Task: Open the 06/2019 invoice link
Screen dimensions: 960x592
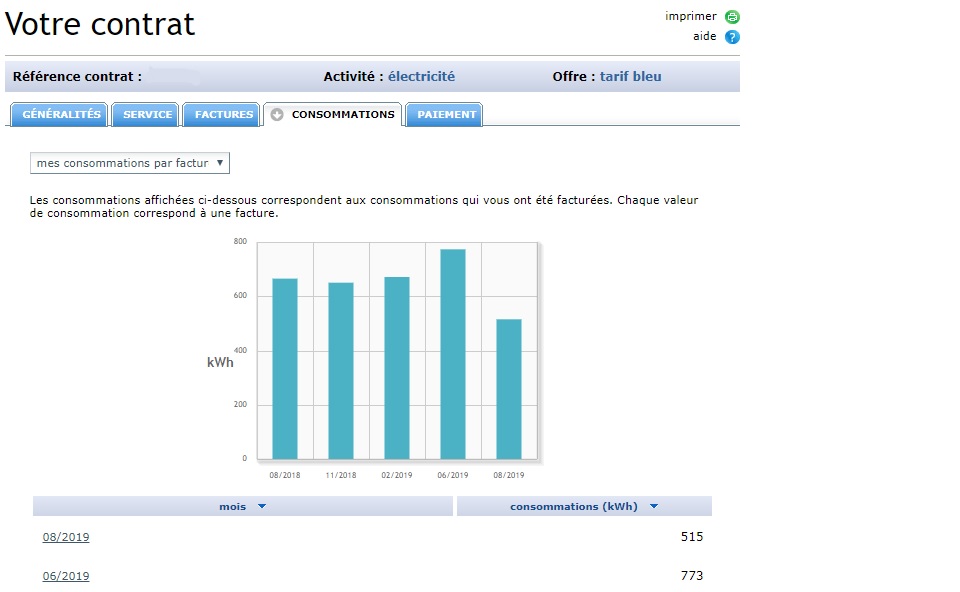Action: click(x=66, y=576)
